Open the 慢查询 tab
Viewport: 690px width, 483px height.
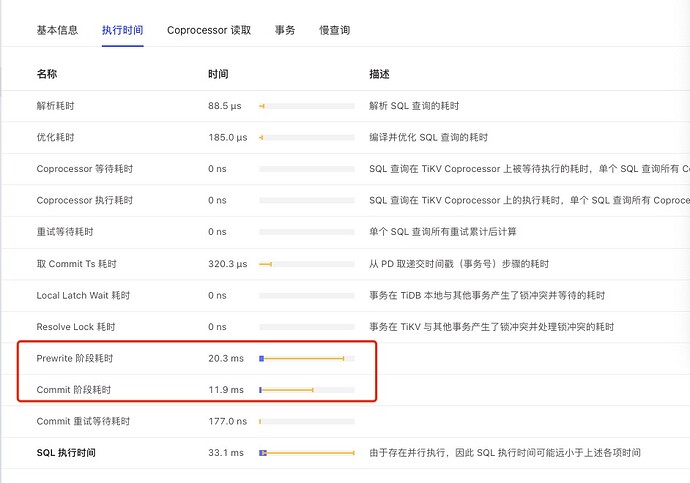[x=334, y=30]
